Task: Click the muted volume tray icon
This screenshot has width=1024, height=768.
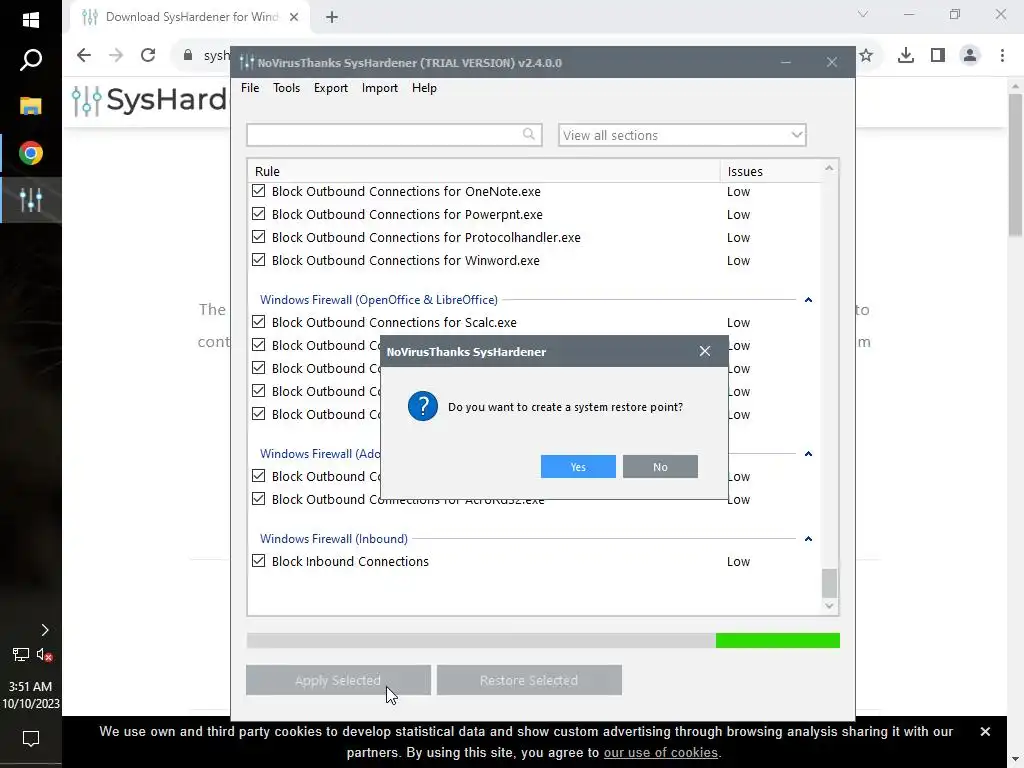Action: pos(44,654)
